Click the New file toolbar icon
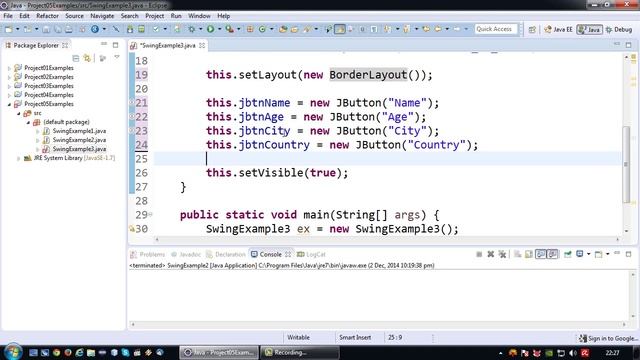The height and width of the screenshot is (360, 640). pyautogui.click(x=9, y=29)
